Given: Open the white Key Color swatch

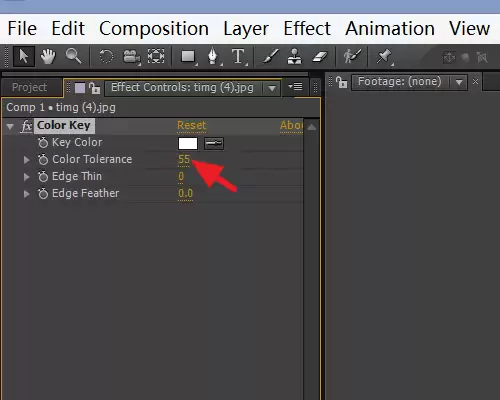Looking at the screenshot, I should pyautogui.click(x=188, y=144).
